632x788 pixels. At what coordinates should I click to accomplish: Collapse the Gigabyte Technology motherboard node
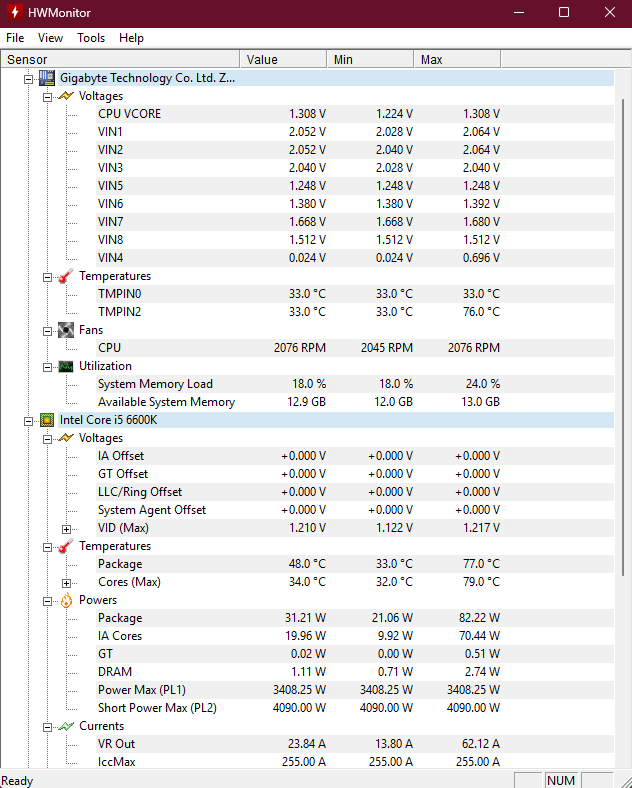(28, 78)
